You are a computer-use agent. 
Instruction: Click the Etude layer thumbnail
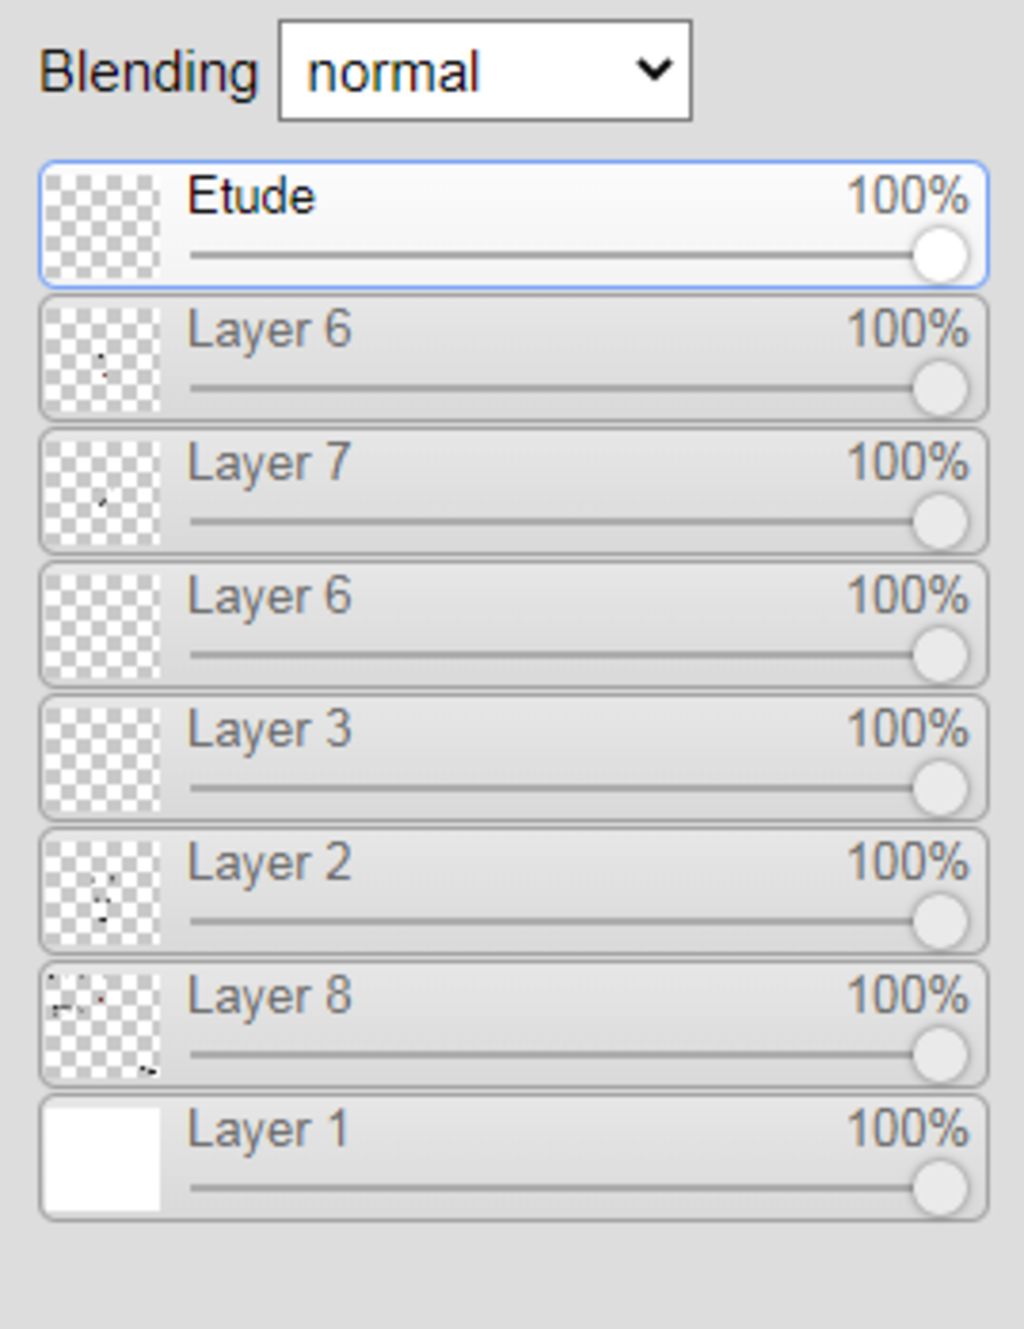103,226
